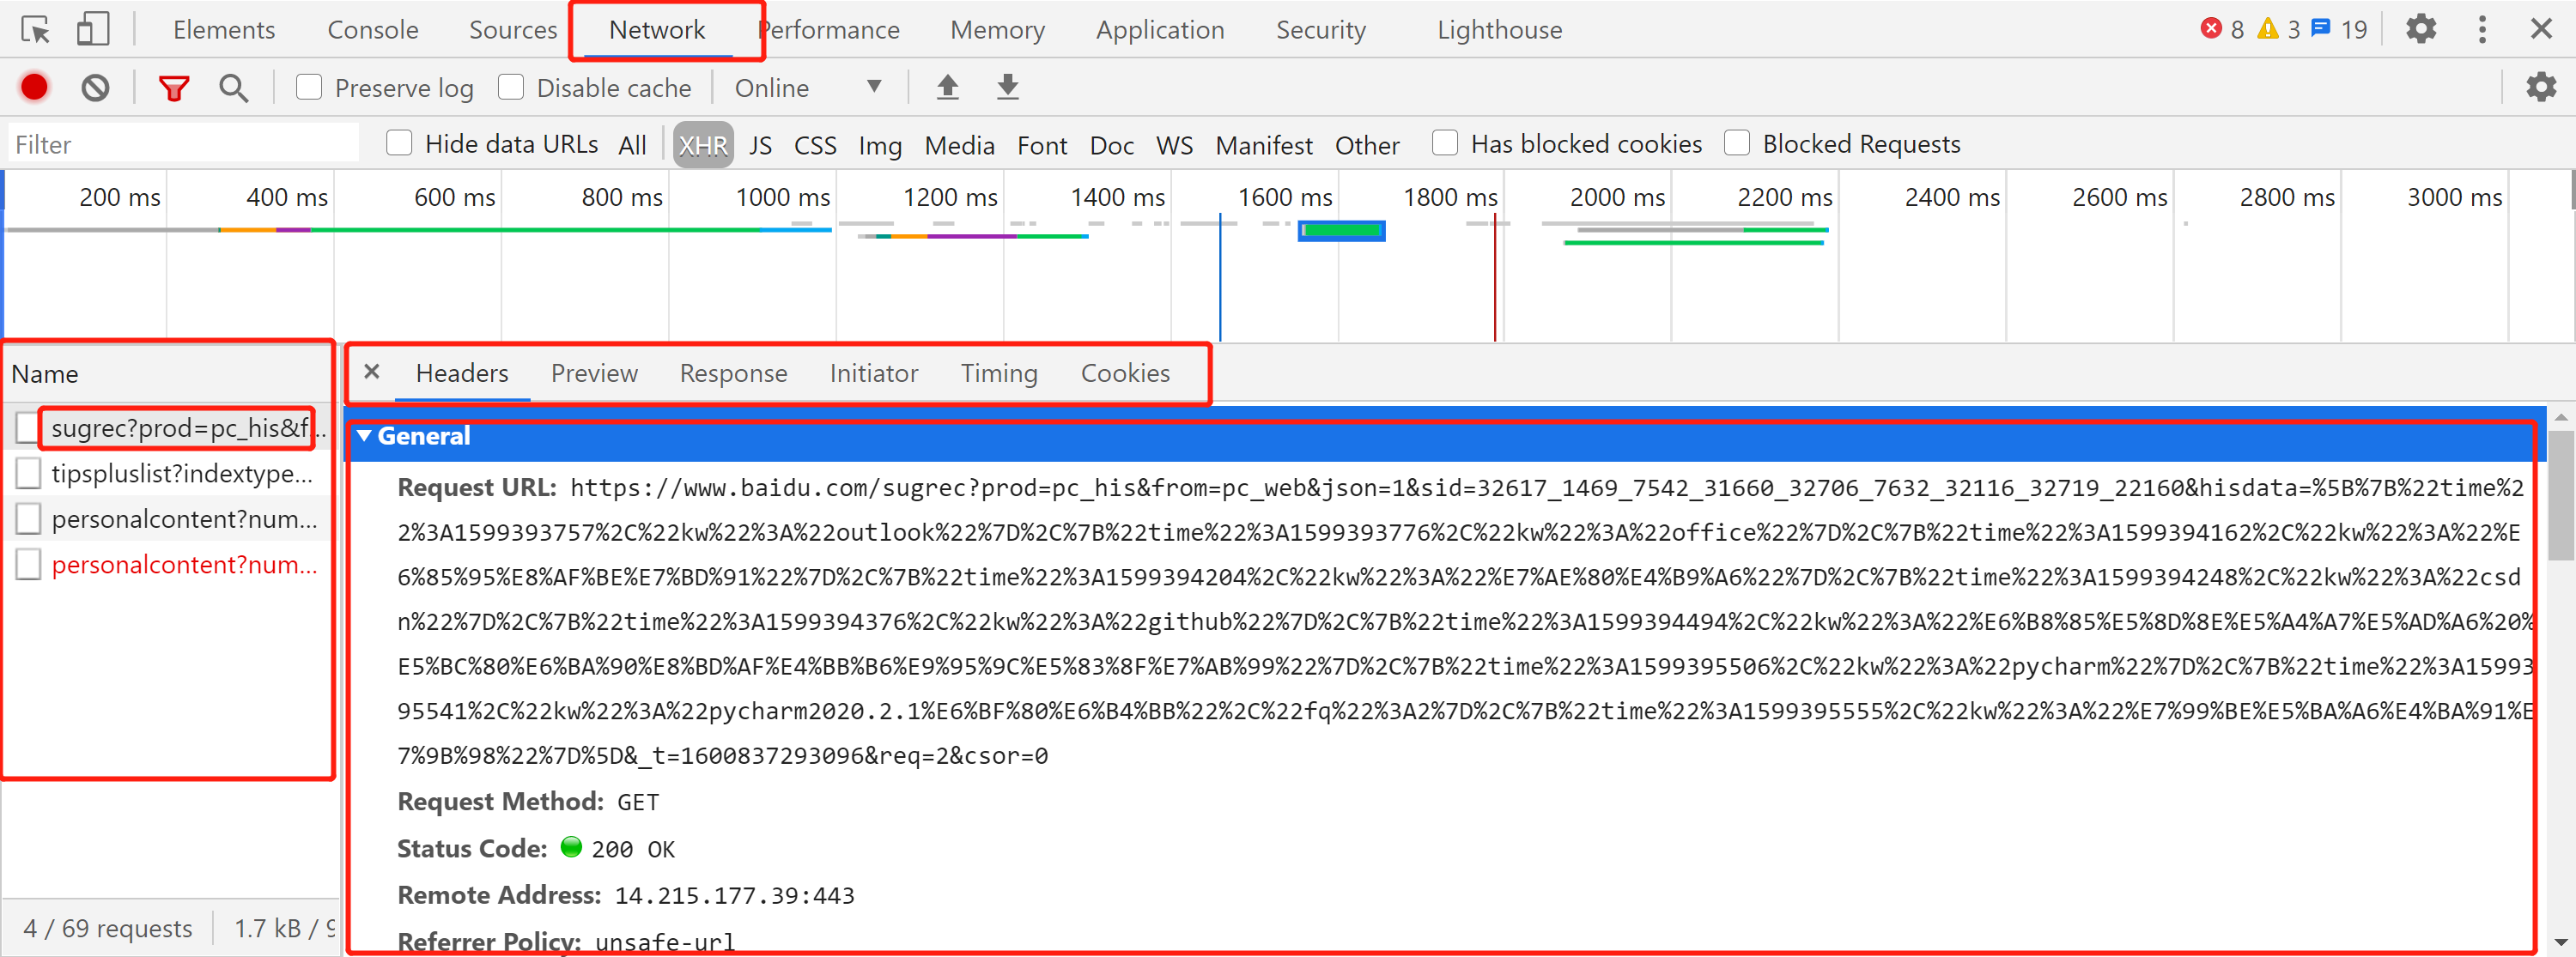2576x957 pixels.
Task: Filter requests by JS type
Action: coord(760,145)
